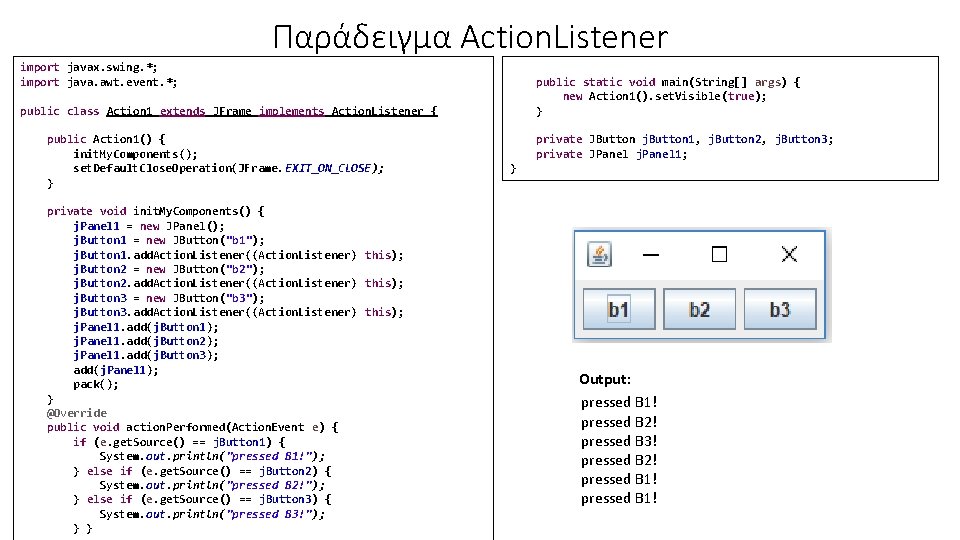Click the 'jButton2.addActionListener' line
Viewport: 960px width, 540px height.
[x=238, y=283]
